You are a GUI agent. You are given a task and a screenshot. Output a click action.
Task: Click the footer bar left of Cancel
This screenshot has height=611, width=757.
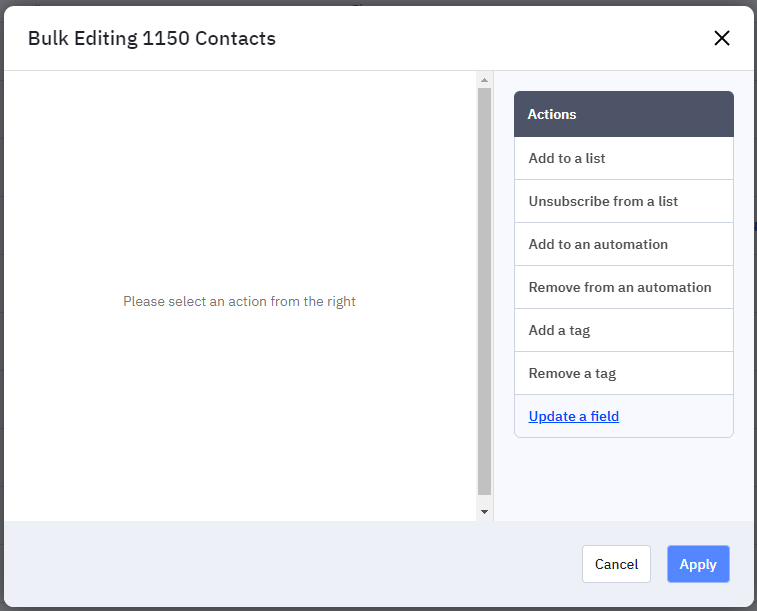(x=290, y=564)
